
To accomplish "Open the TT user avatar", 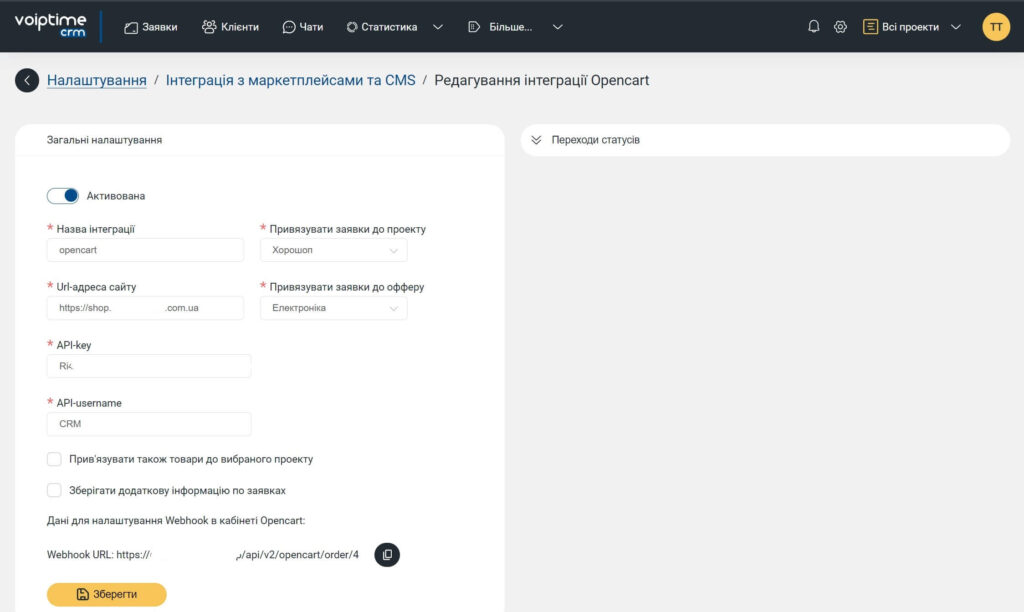I will [996, 27].
